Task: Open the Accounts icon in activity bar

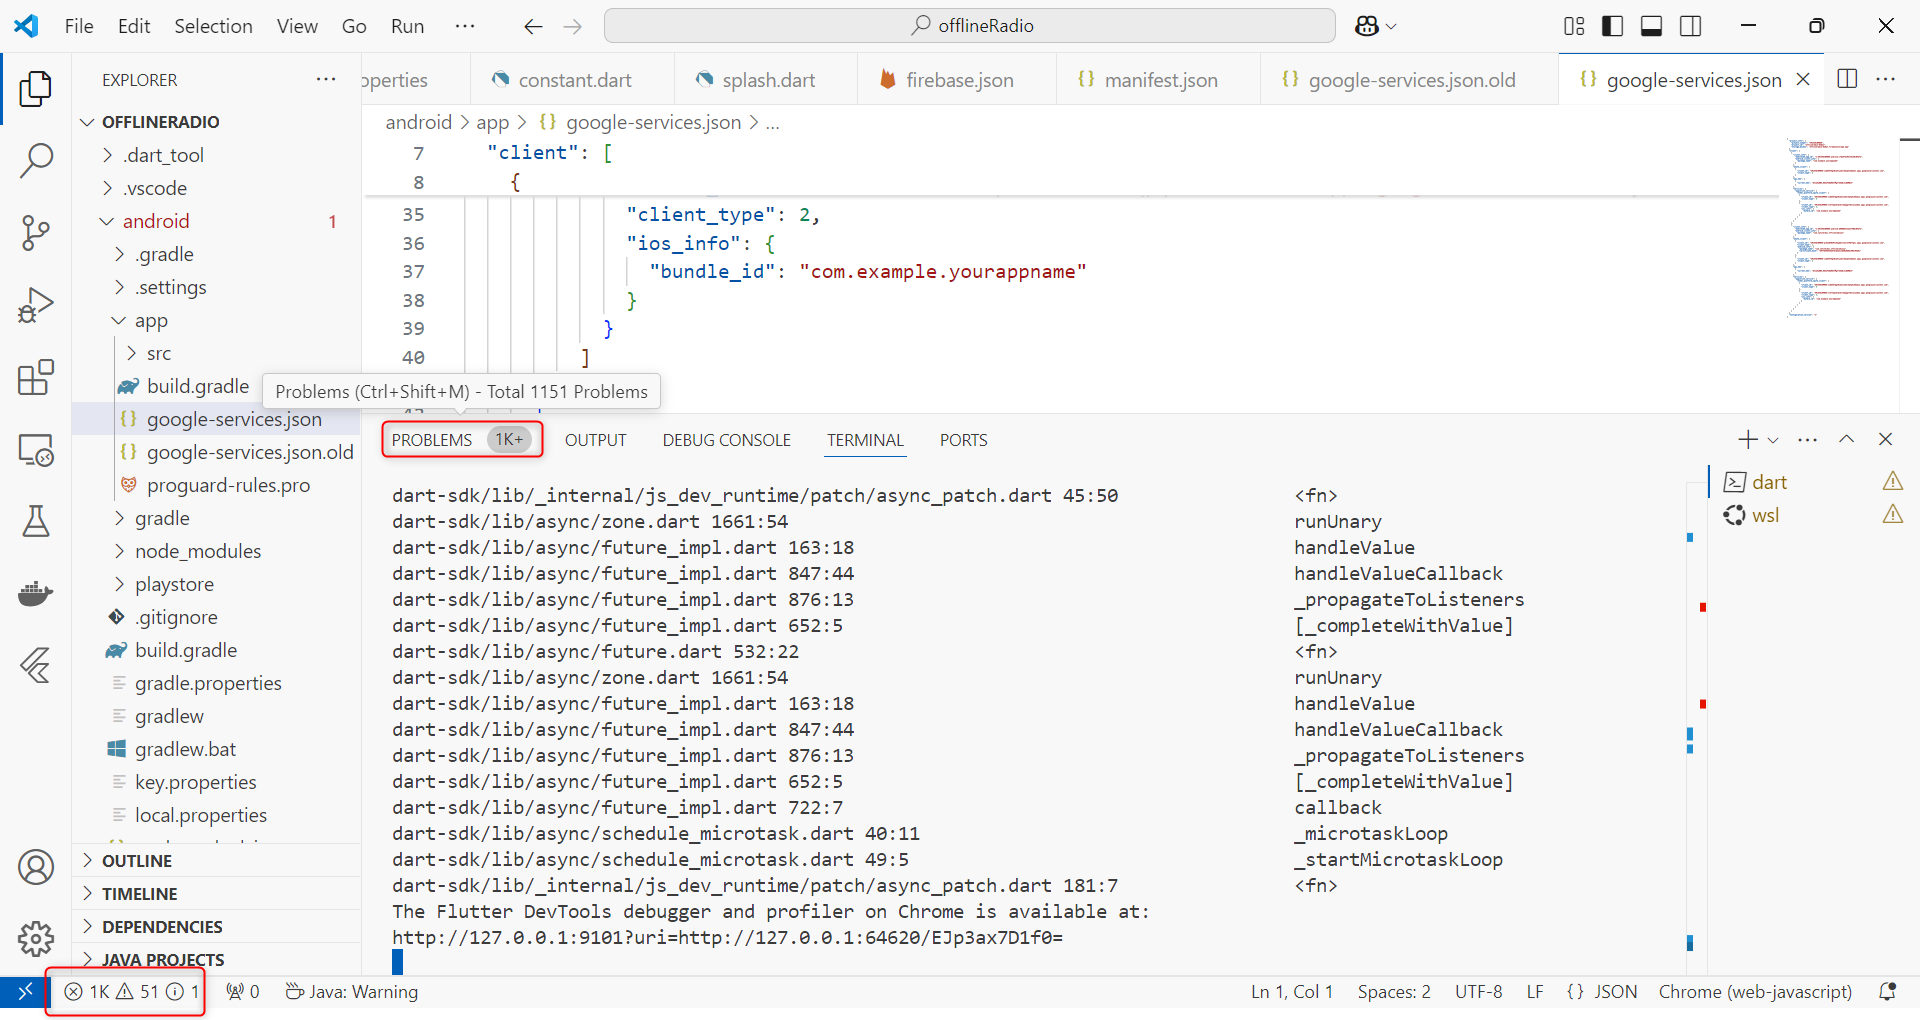Action: coord(36,867)
